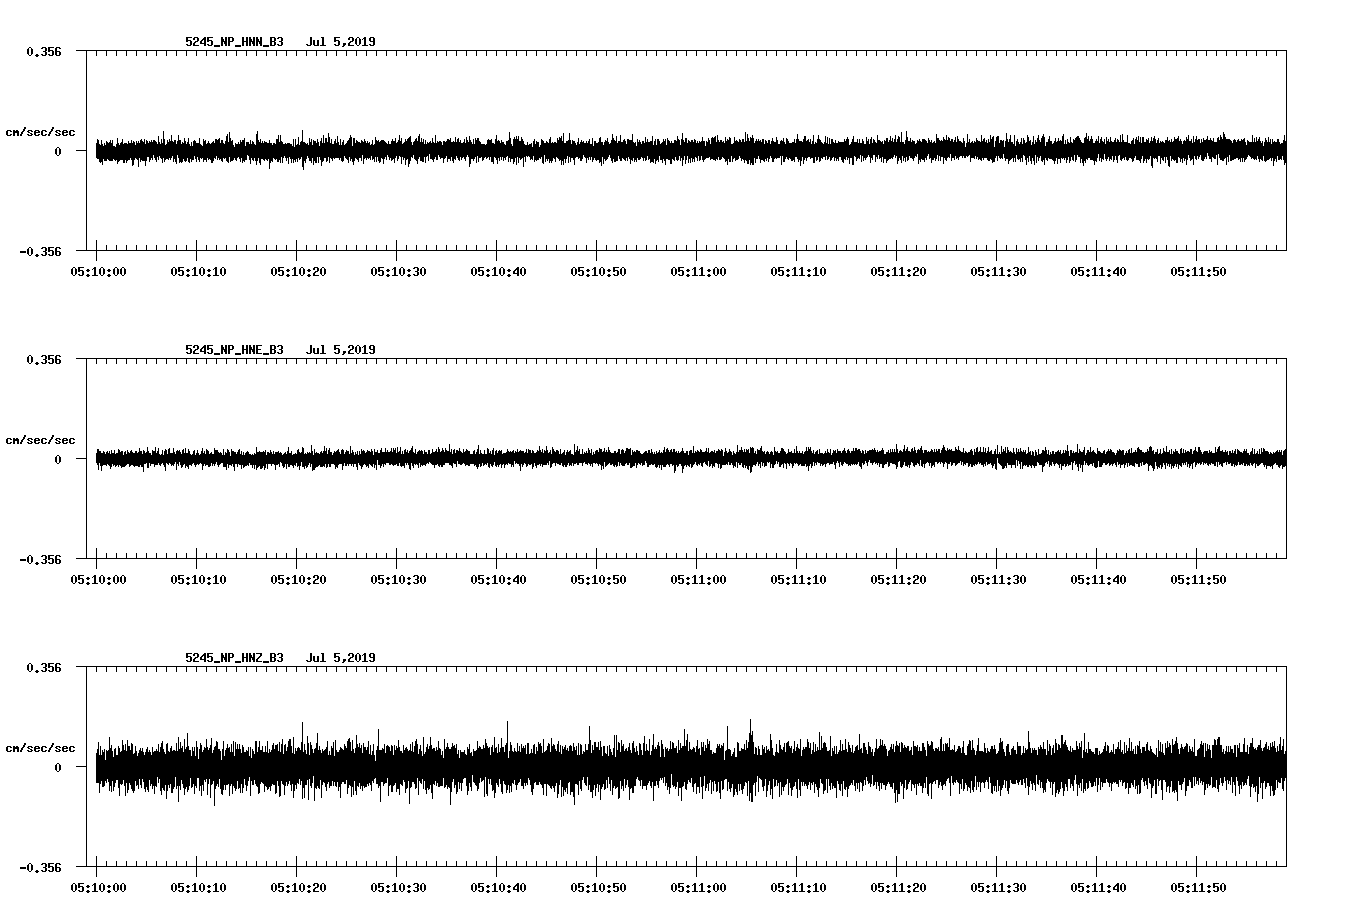Click the 0.356 upper limit of the HNN plot
Screen dimensions: 1358x924
click(43, 51)
